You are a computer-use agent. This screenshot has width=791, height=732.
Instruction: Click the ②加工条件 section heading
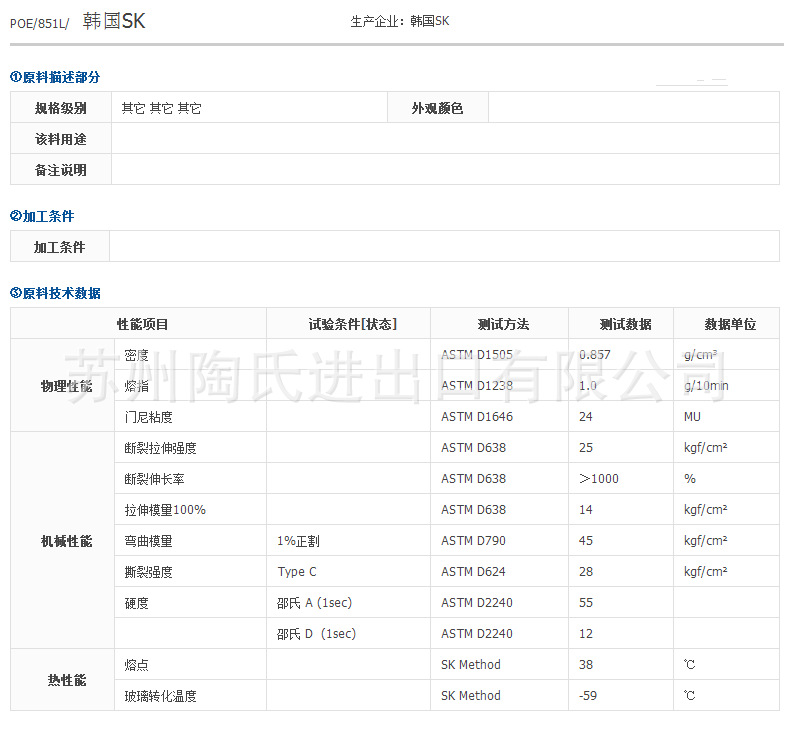click(x=42, y=216)
